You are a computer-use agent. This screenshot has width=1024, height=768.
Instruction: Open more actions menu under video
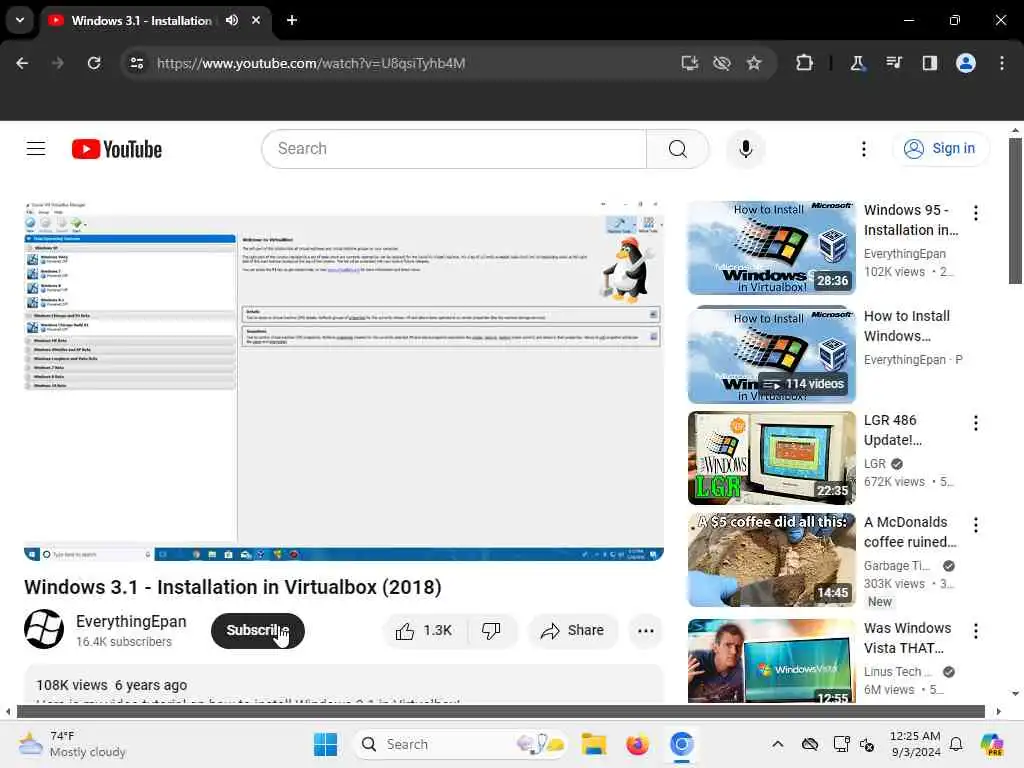(x=645, y=631)
